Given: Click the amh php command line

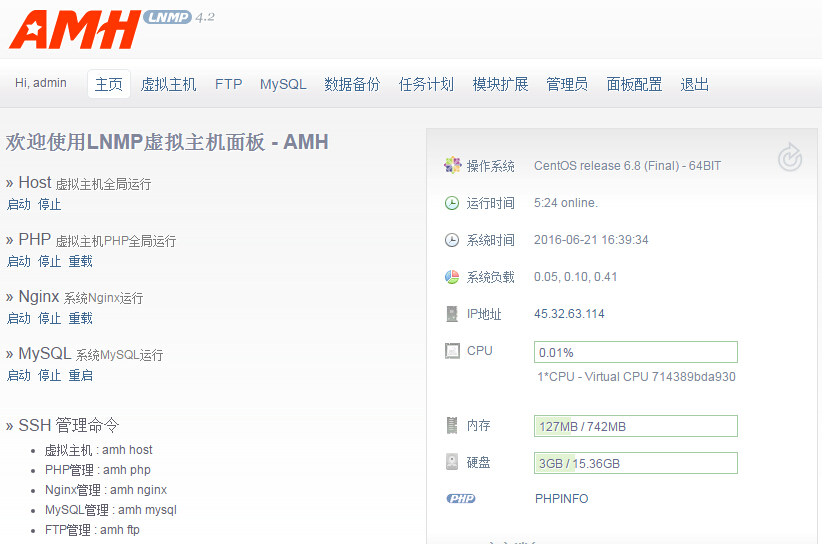Looking at the screenshot, I should coord(98,470).
